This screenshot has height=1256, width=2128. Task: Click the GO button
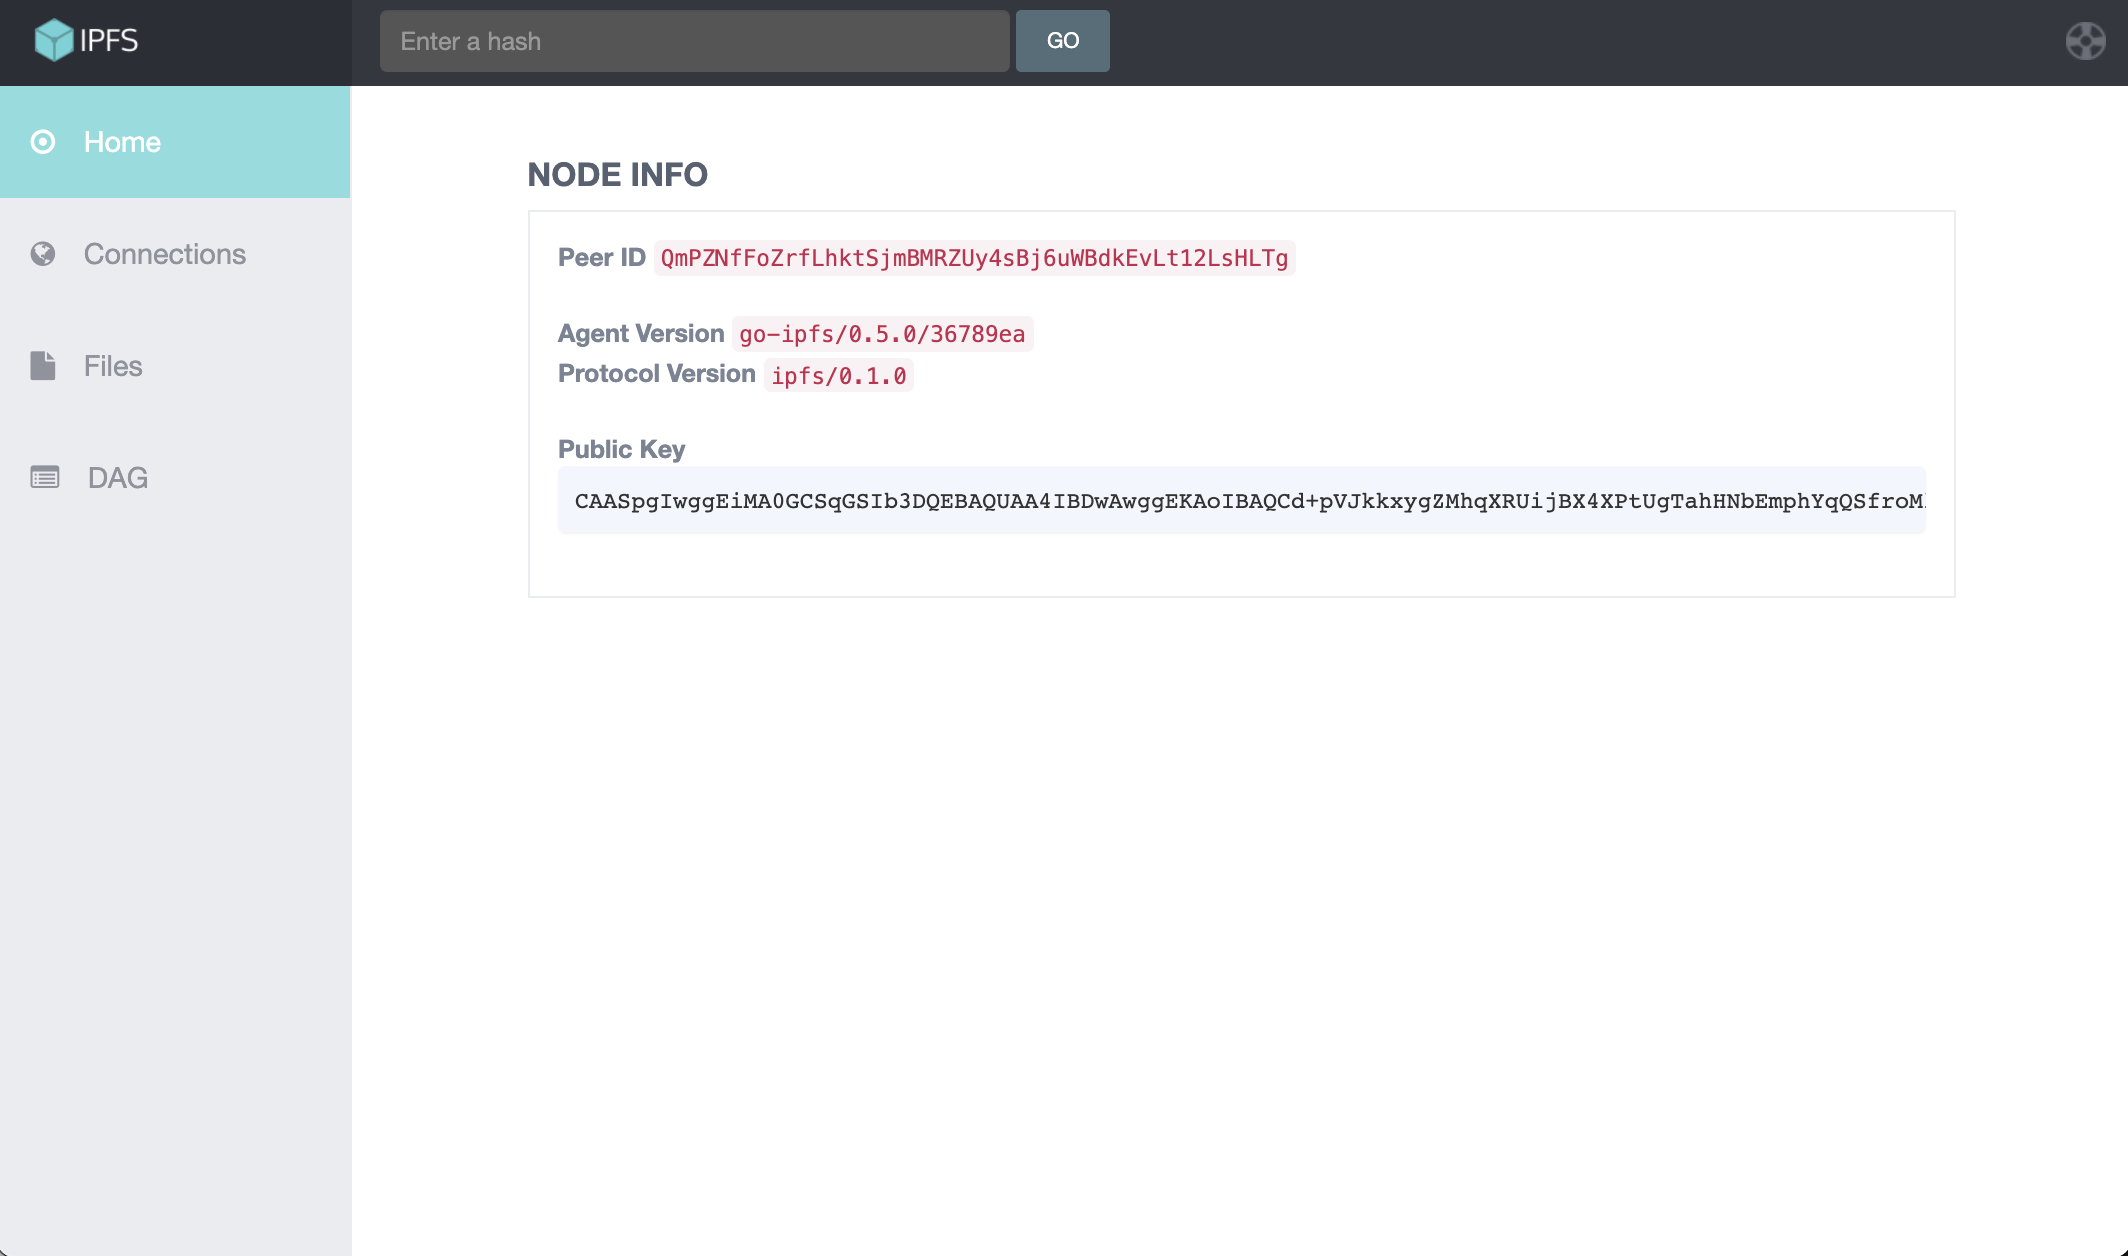(x=1062, y=41)
